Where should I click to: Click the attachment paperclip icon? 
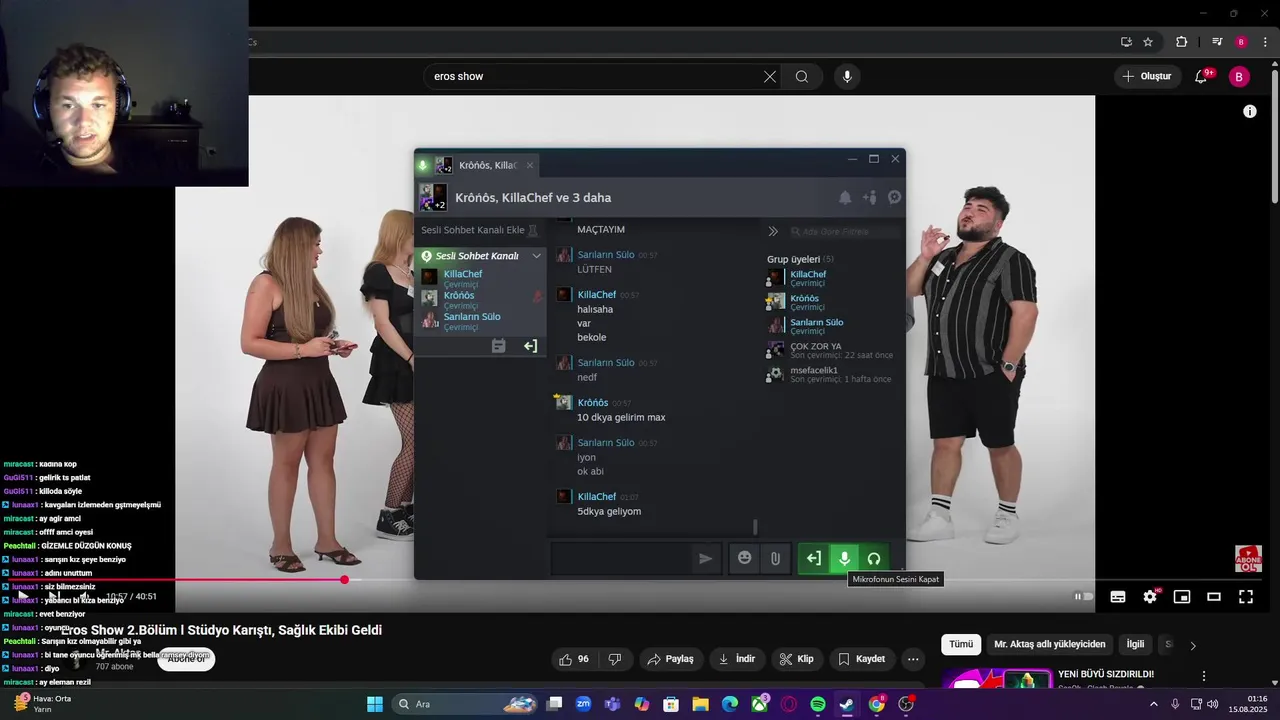coord(775,558)
